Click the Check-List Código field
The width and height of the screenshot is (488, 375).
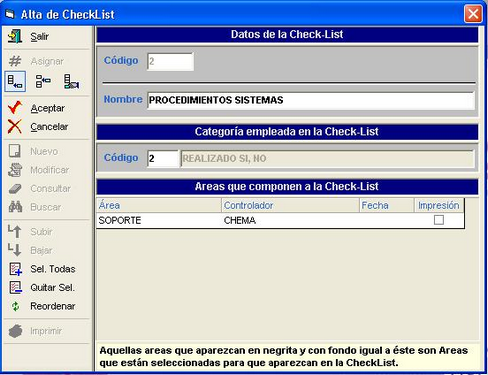(170, 61)
